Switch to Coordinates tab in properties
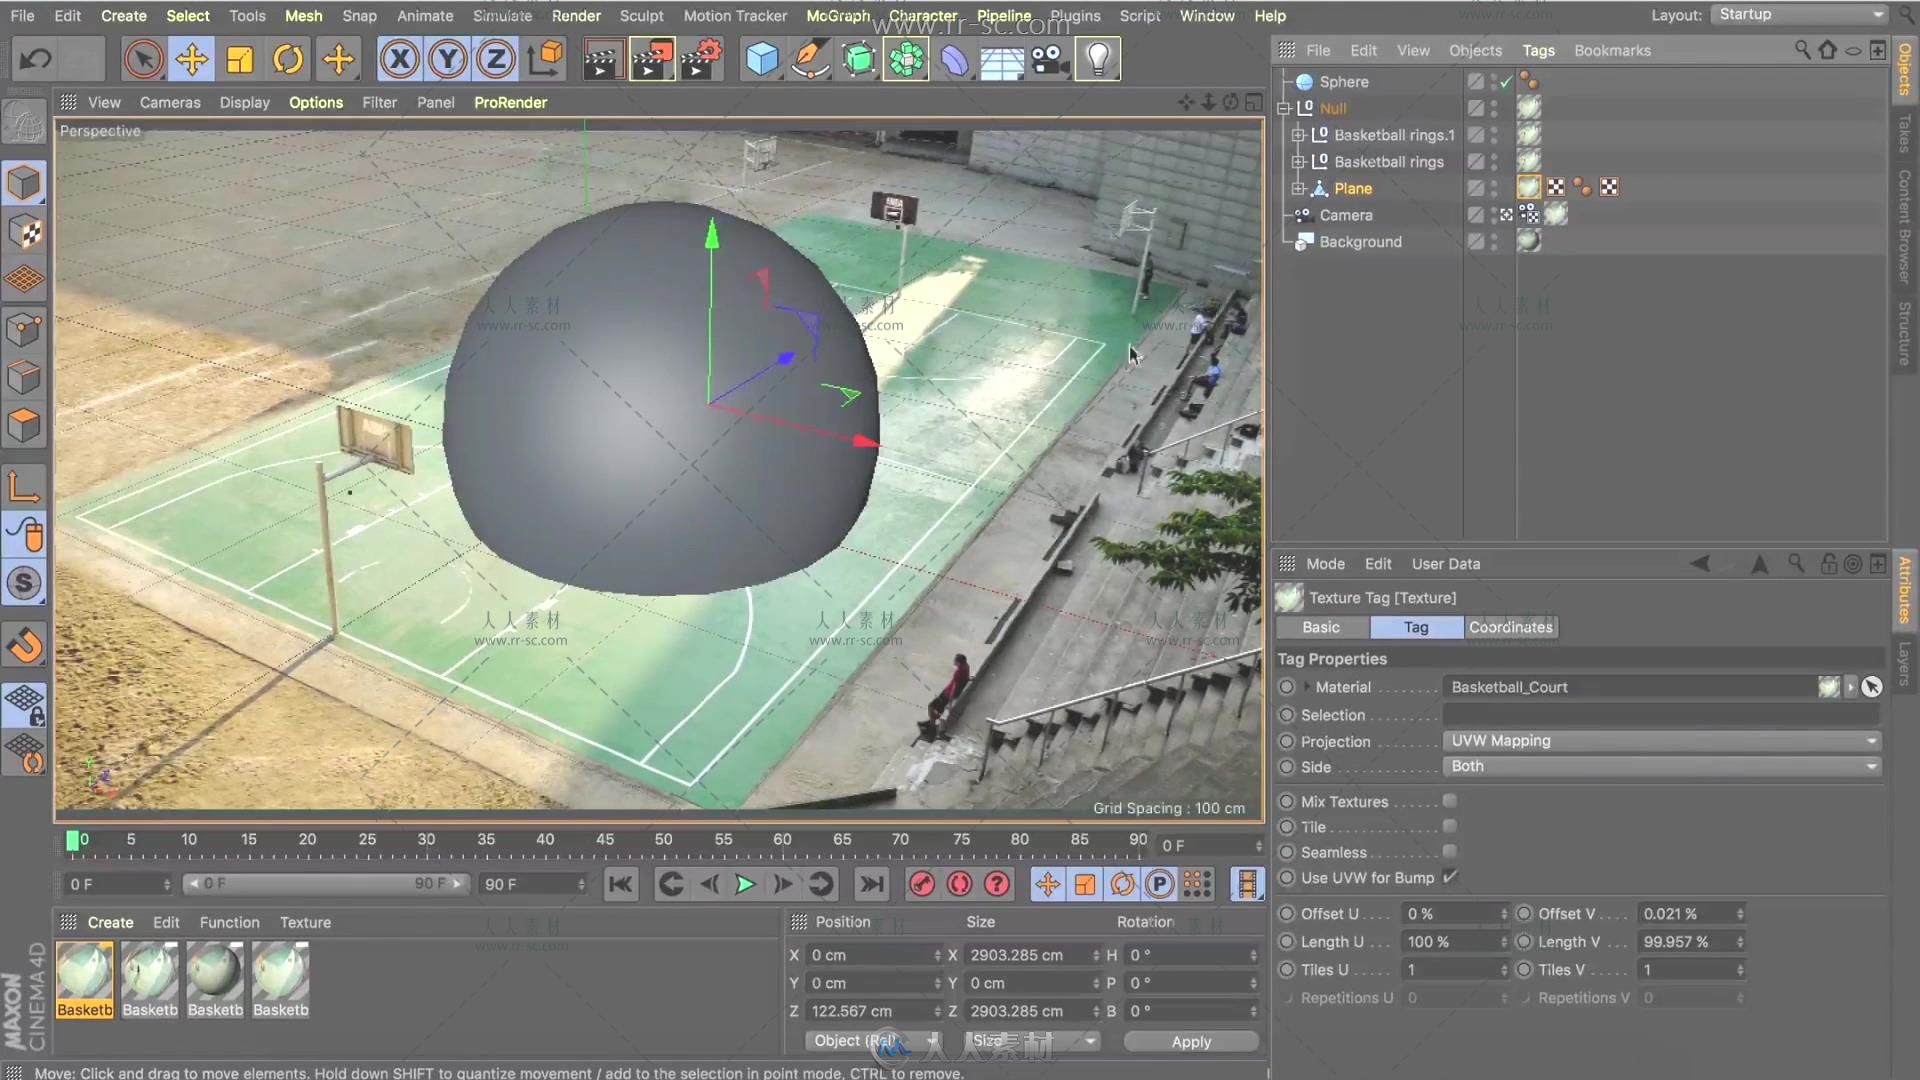The width and height of the screenshot is (1920, 1080). click(1510, 626)
